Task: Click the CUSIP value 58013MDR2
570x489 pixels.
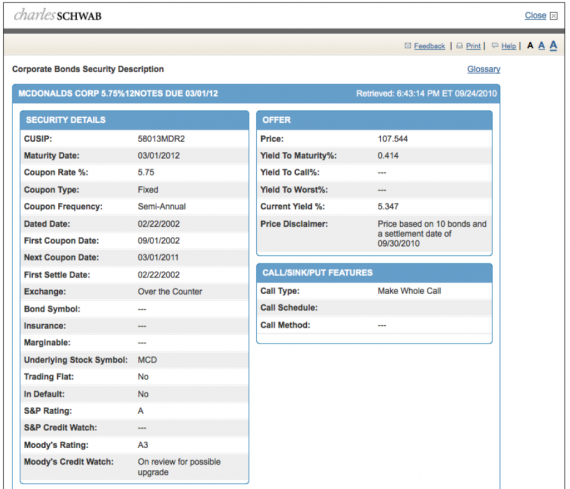Action: click(161, 139)
